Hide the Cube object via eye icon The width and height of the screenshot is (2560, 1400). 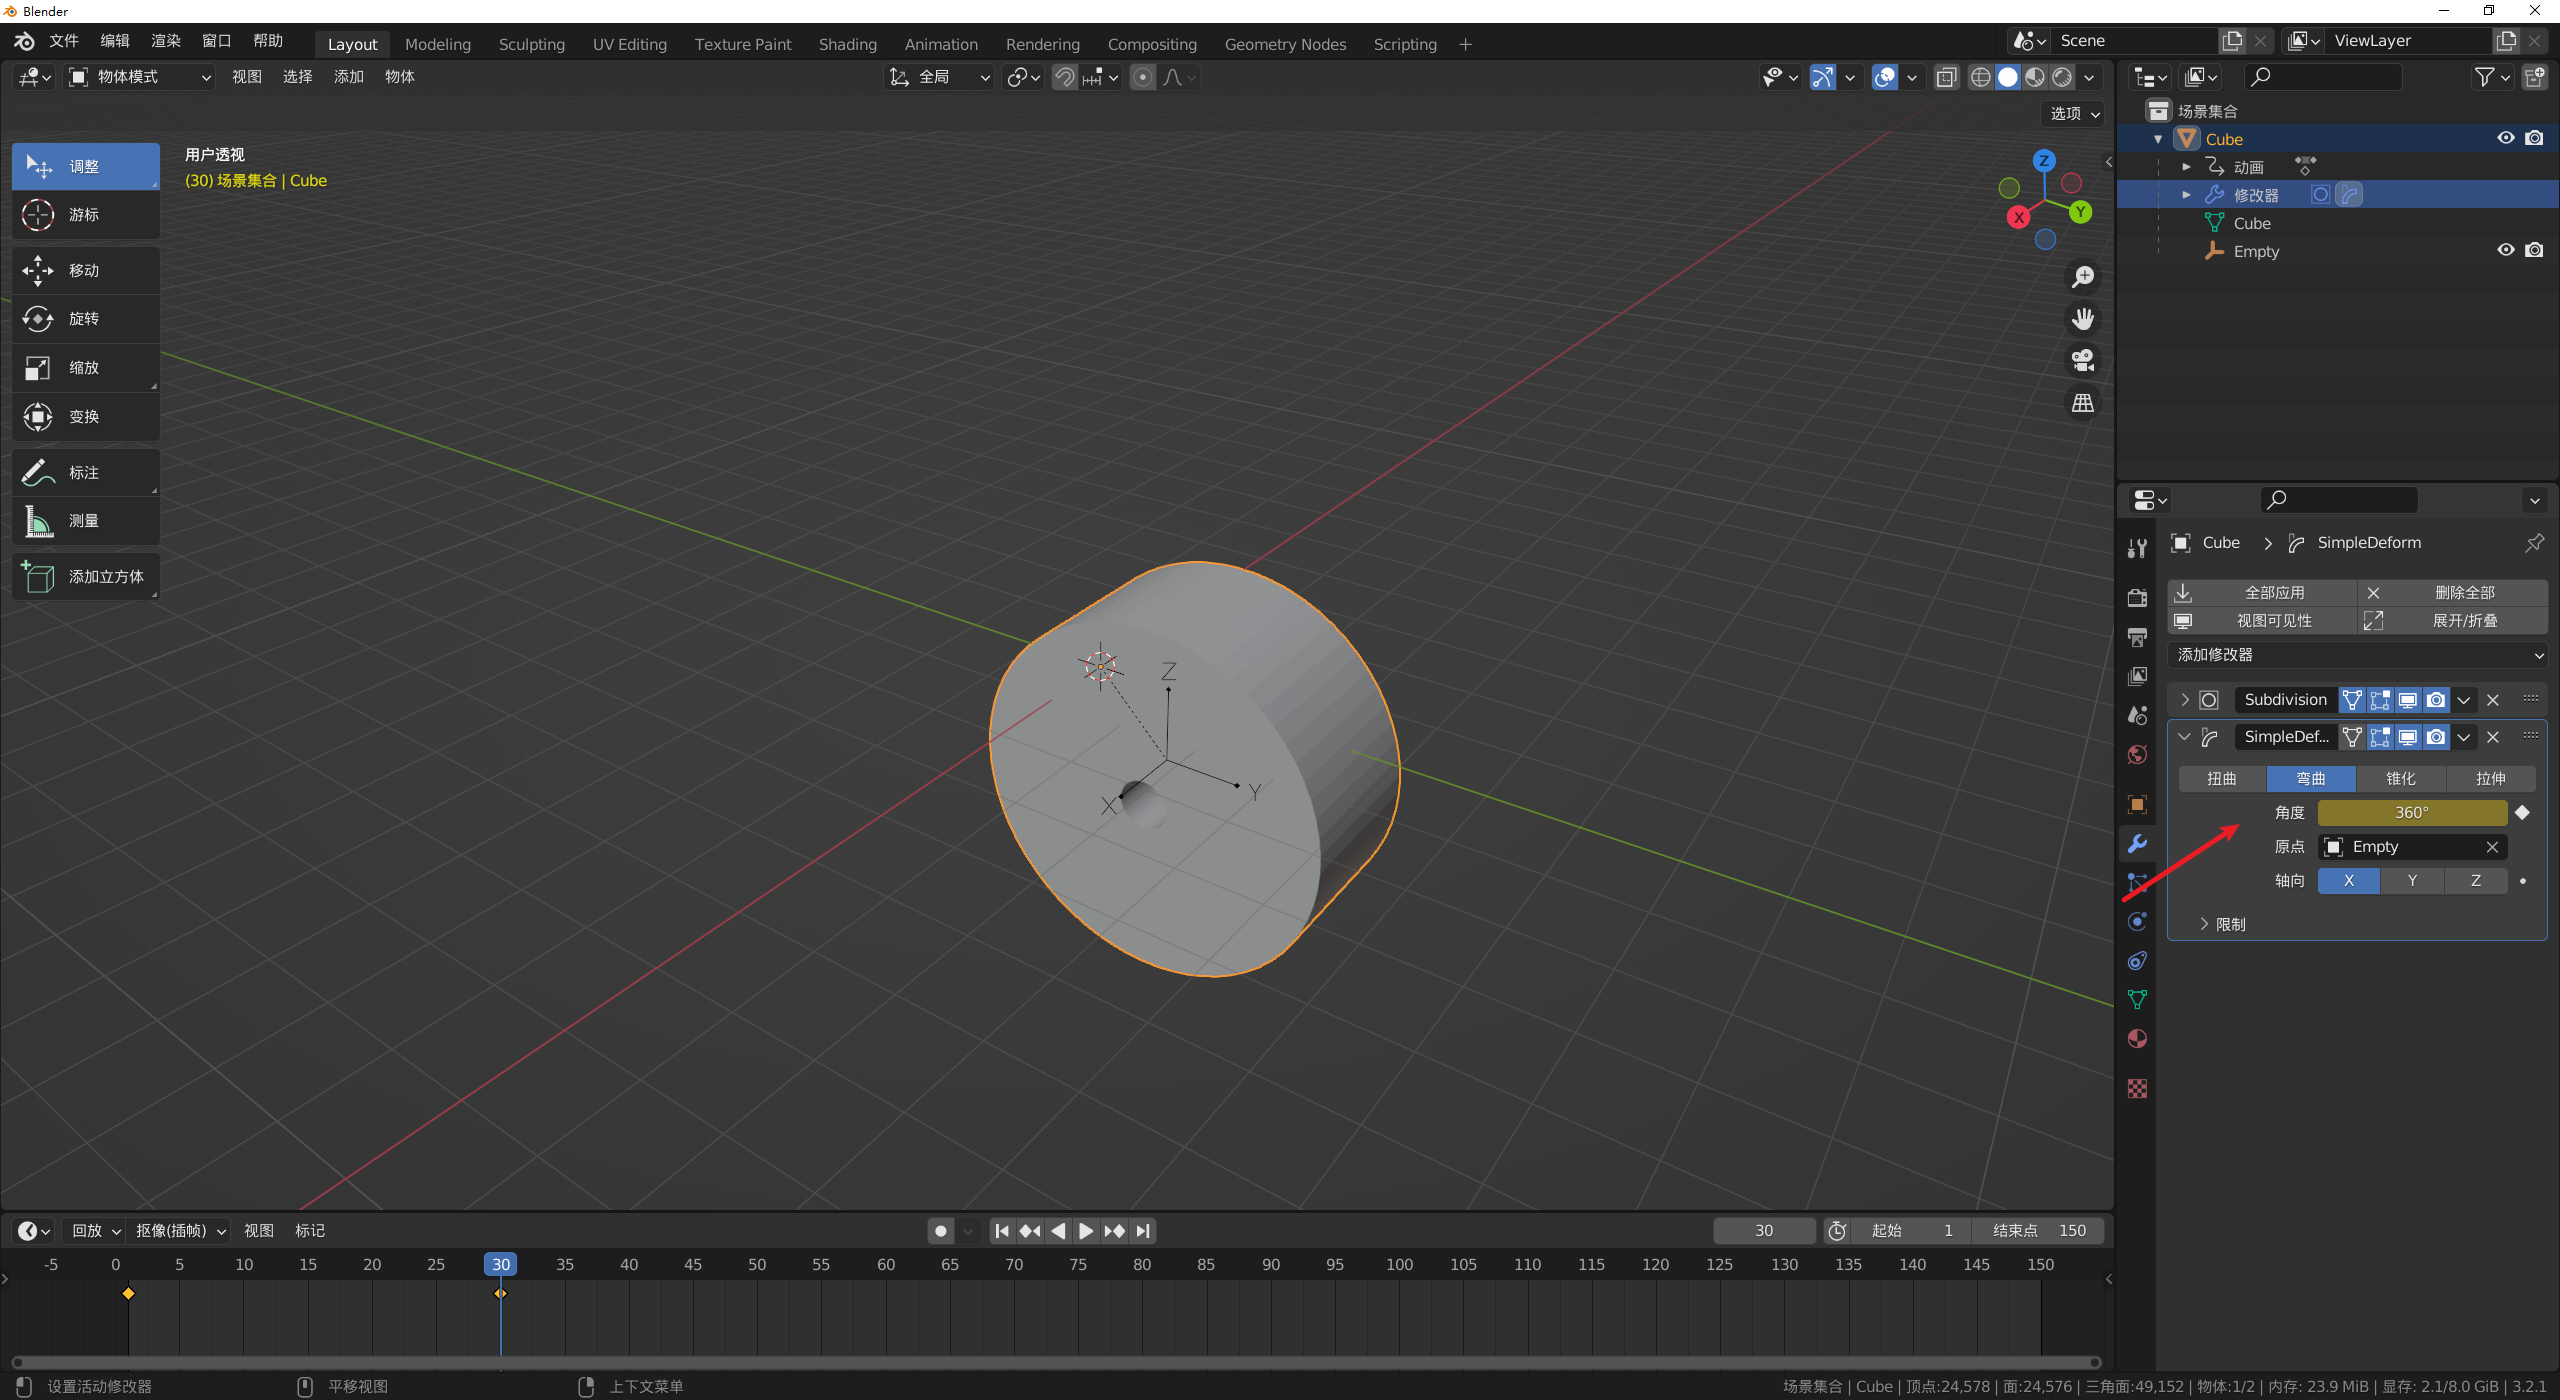[2505, 139]
